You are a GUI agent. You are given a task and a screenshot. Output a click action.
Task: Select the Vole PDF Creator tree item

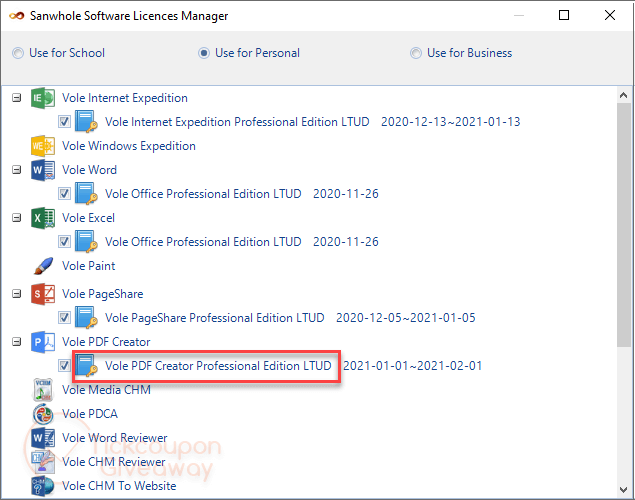click(x=106, y=342)
